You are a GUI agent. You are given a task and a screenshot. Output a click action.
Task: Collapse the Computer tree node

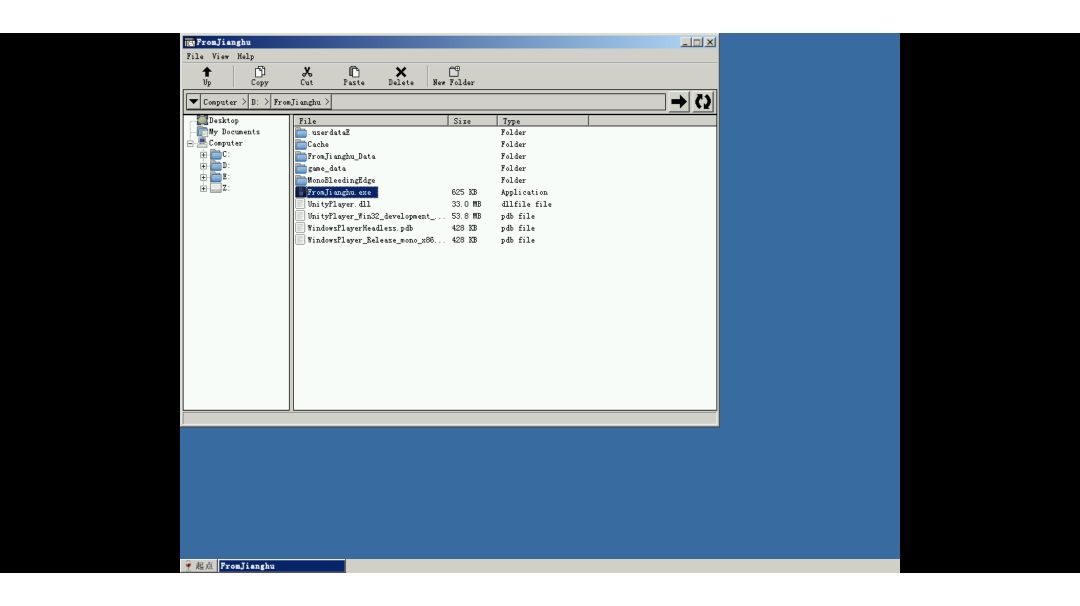click(x=190, y=144)
